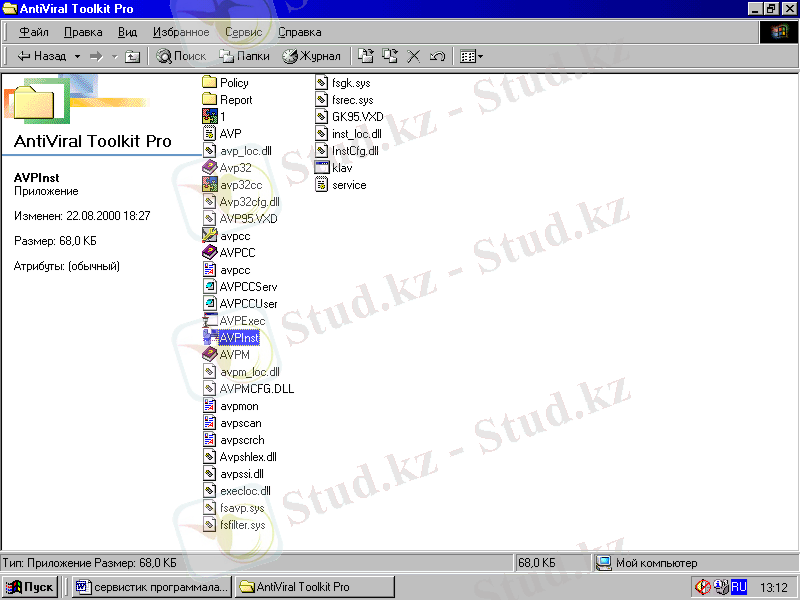This screenshot has width=800, height=600.
Task: Expand the Назад history dropdown arrow
Action: pos(77,56)
